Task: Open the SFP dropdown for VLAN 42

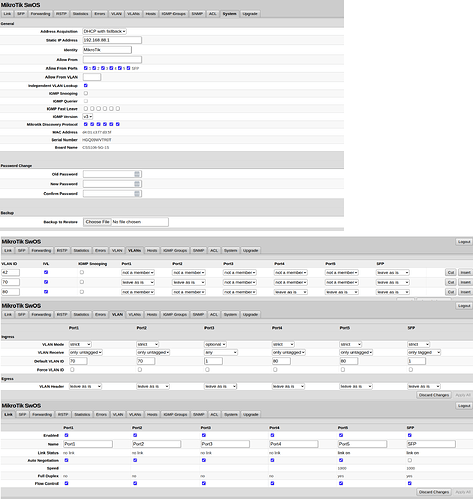Action: point(393,273)
